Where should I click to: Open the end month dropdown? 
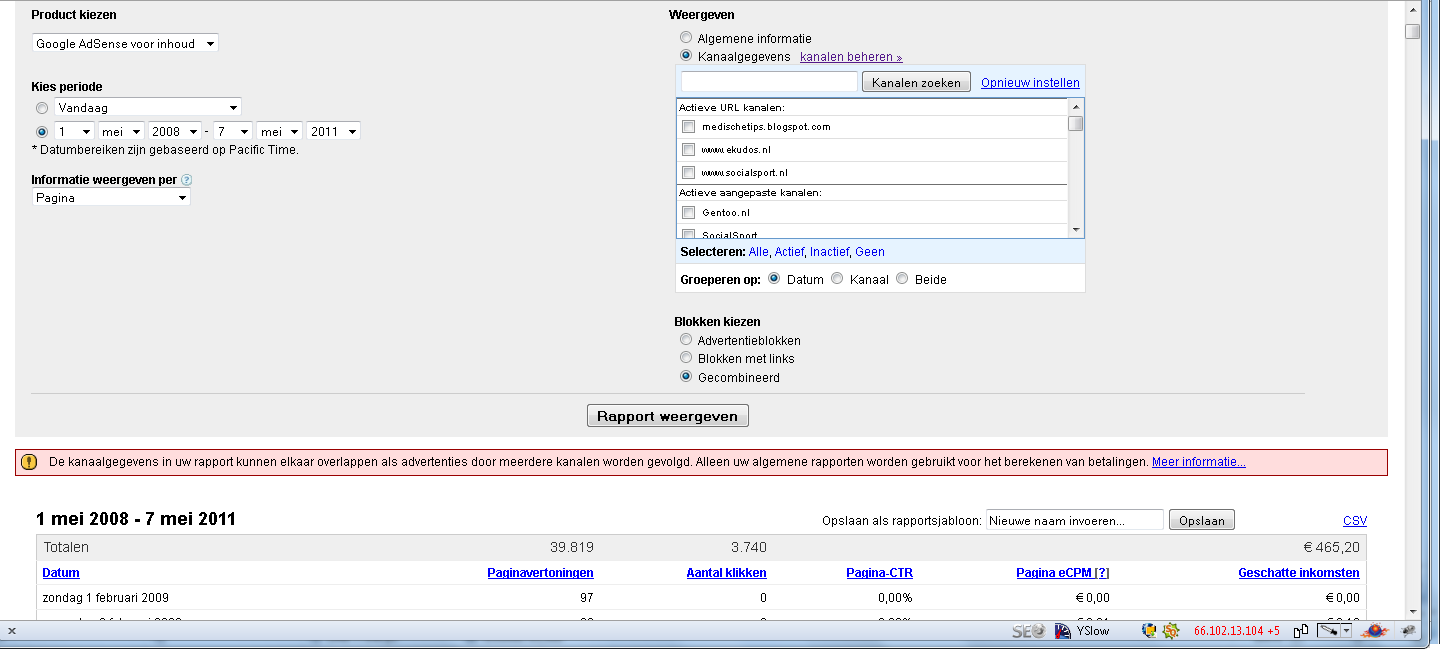(279, 131)
